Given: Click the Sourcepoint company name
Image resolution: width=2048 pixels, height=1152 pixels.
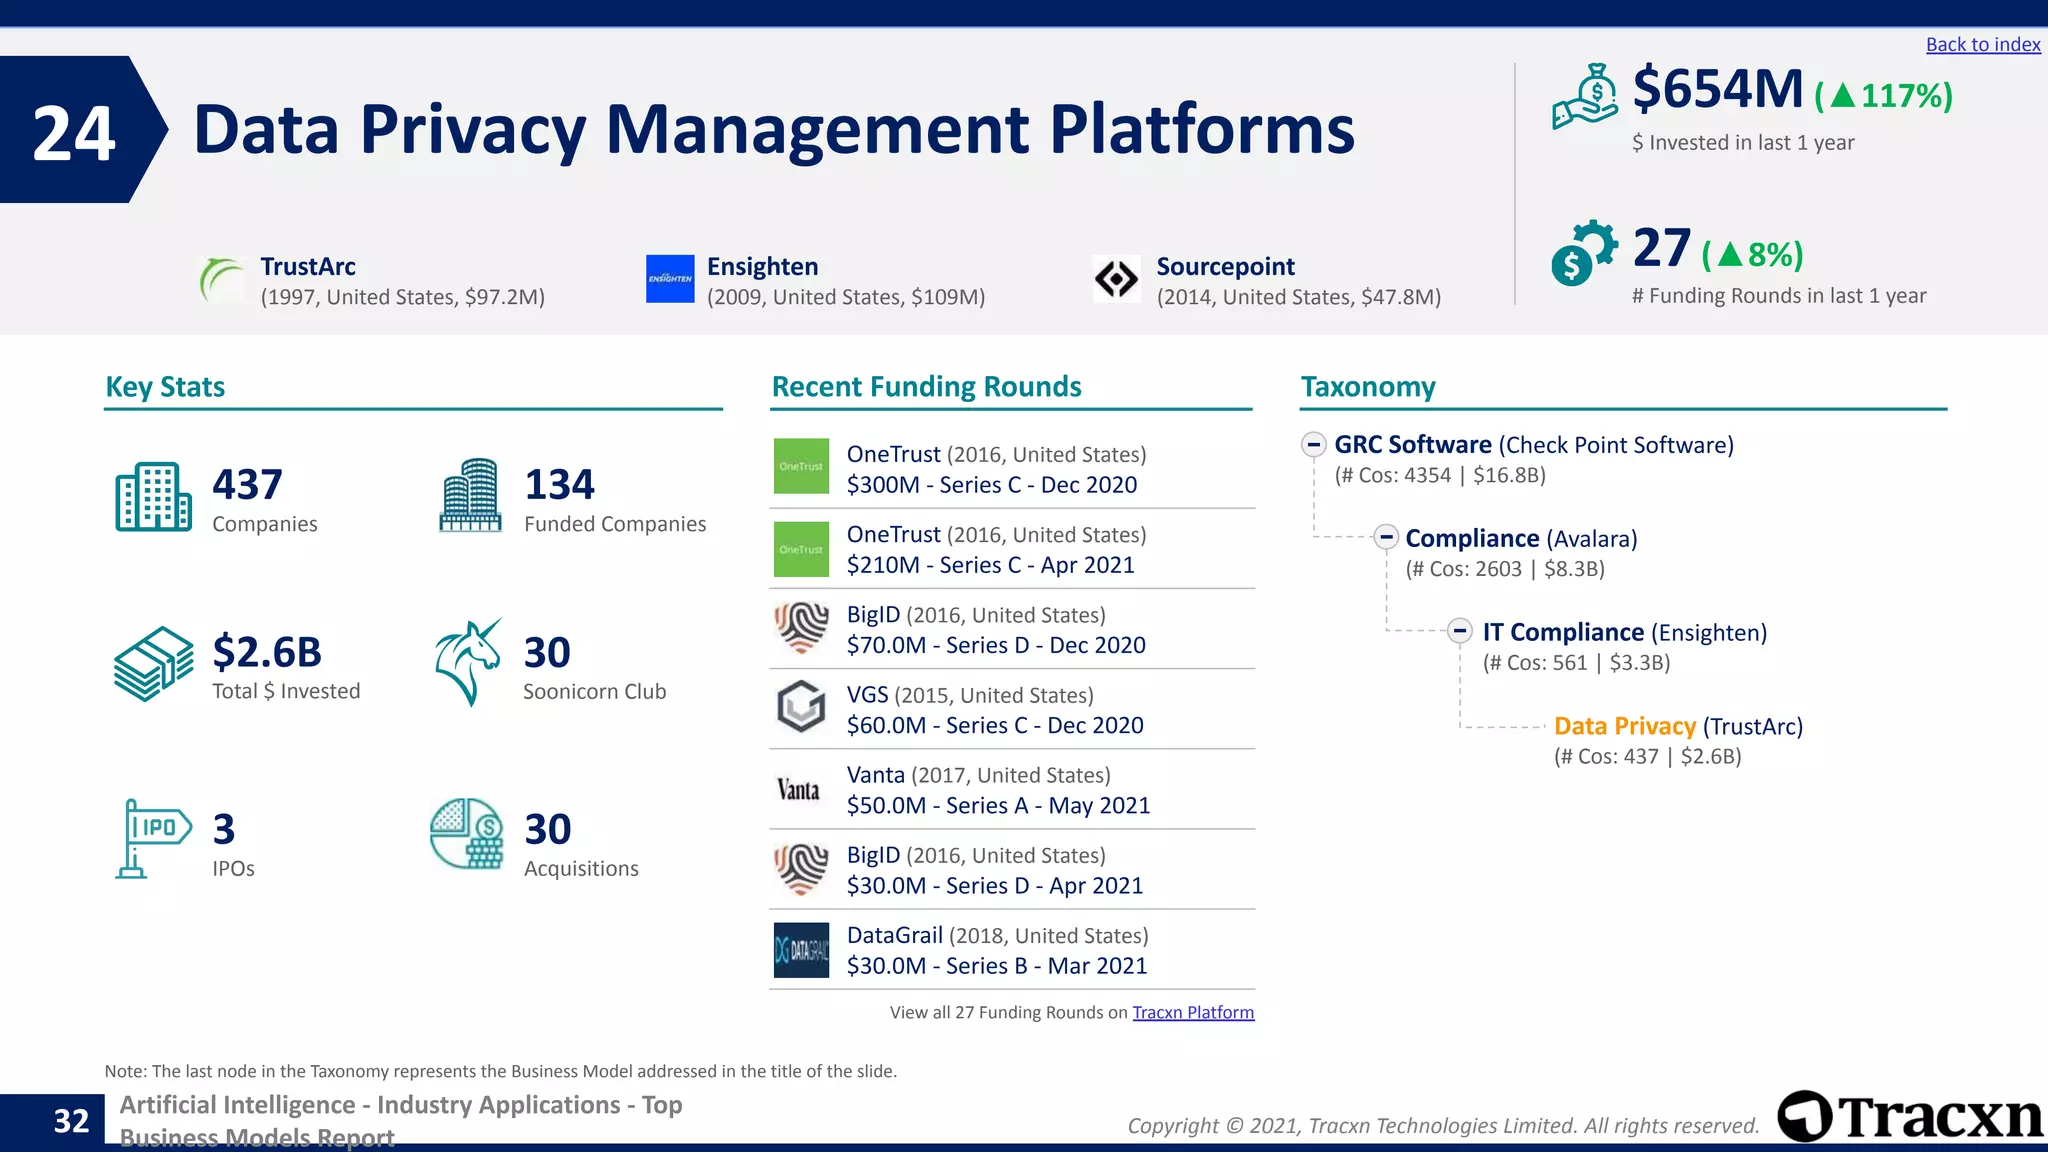Looking at the screenshot, I should tap(1226, 267).
